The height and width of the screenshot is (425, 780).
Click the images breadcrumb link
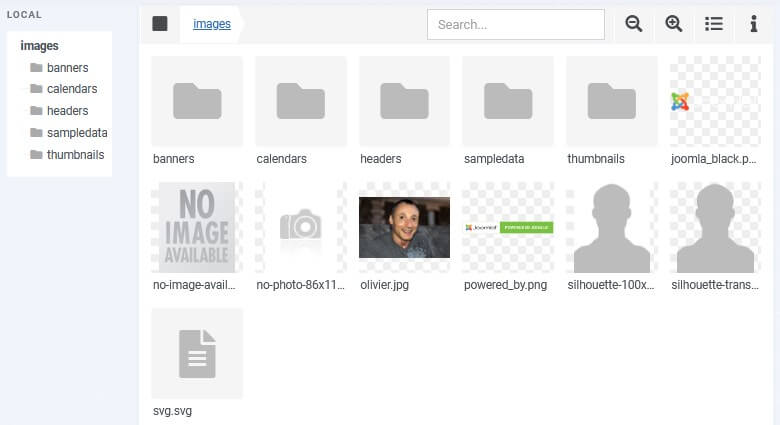(211, 24)
